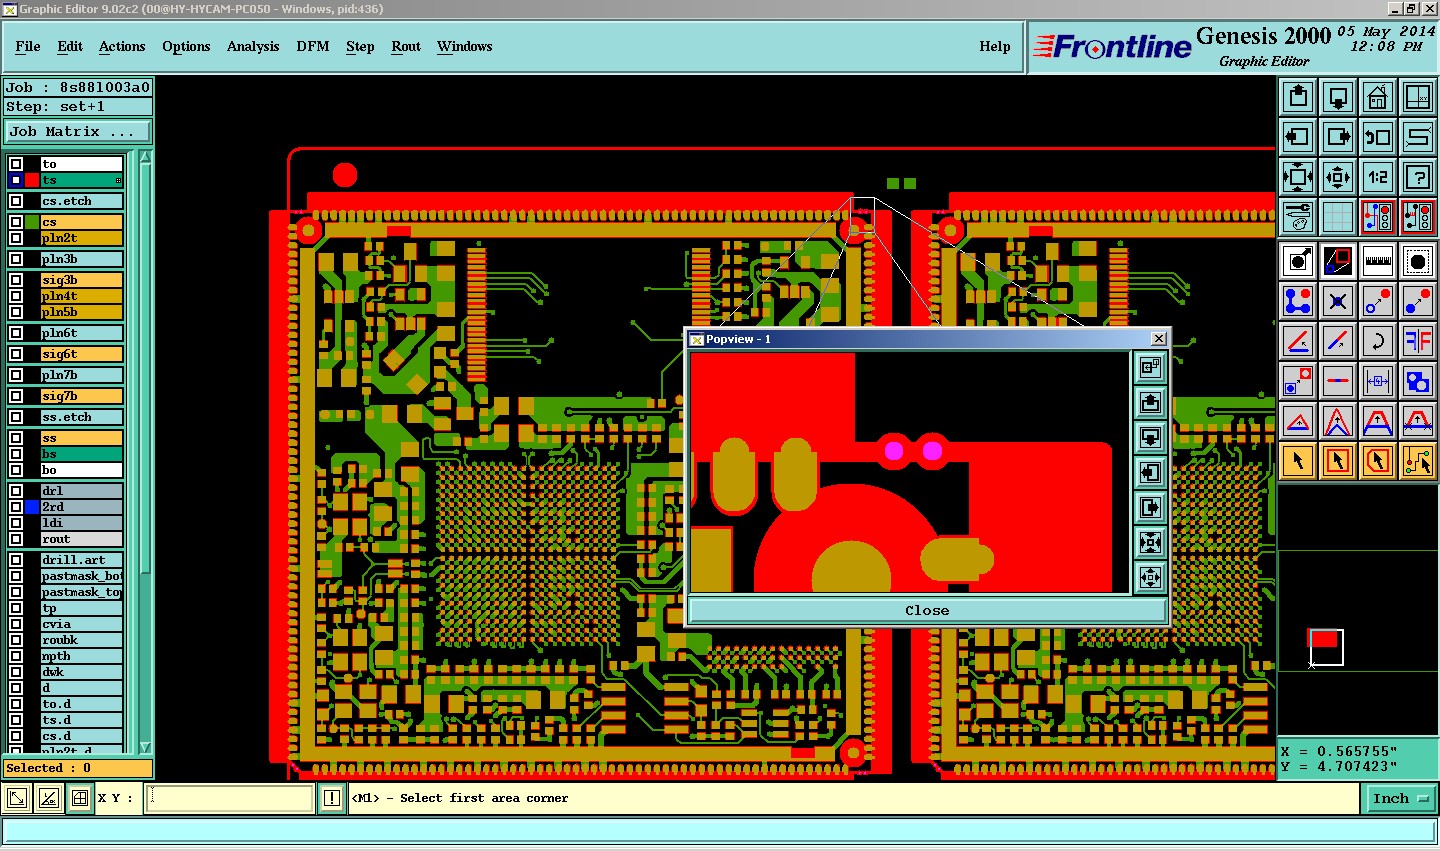The image size is (1440, 851).
Task: Click the Popview zoom-all converging arrows icon
Action: 1151,542
